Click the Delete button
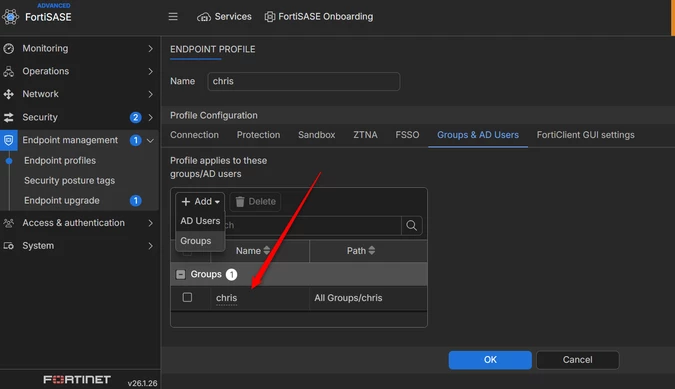This screenshot has height=389, width=675. click(x=255, y=201)
